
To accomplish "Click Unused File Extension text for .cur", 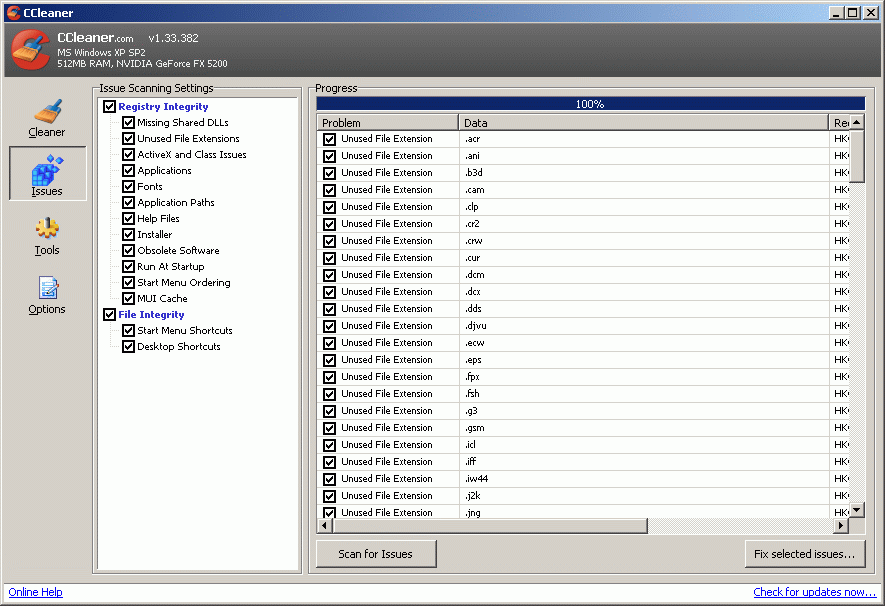I will (x=387, y=258).
